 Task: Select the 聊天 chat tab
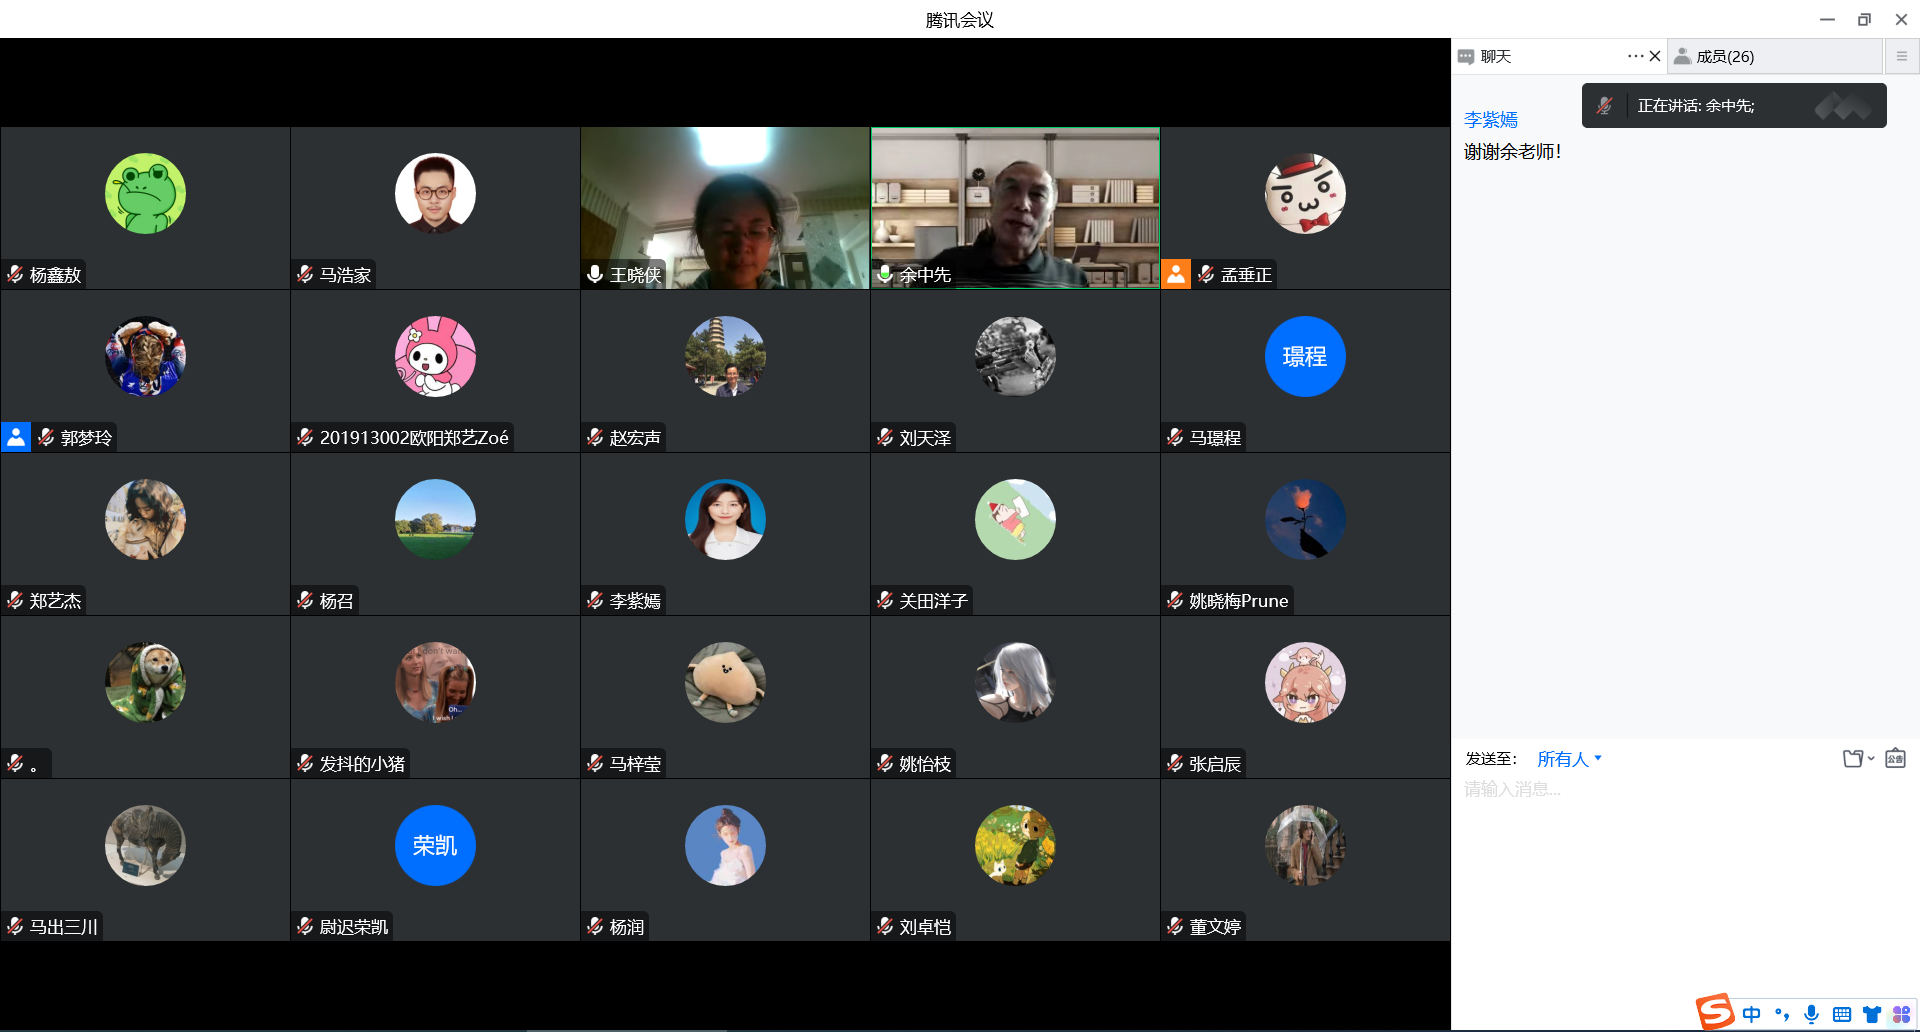point(1495,56)
